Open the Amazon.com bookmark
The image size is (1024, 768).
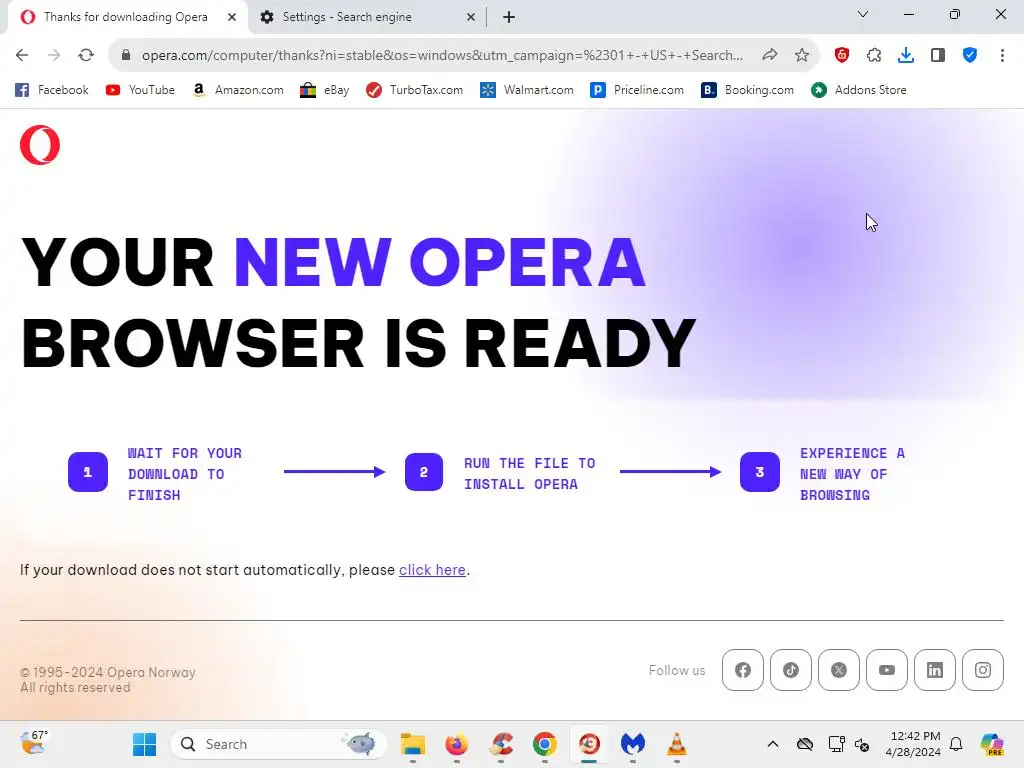238,90
